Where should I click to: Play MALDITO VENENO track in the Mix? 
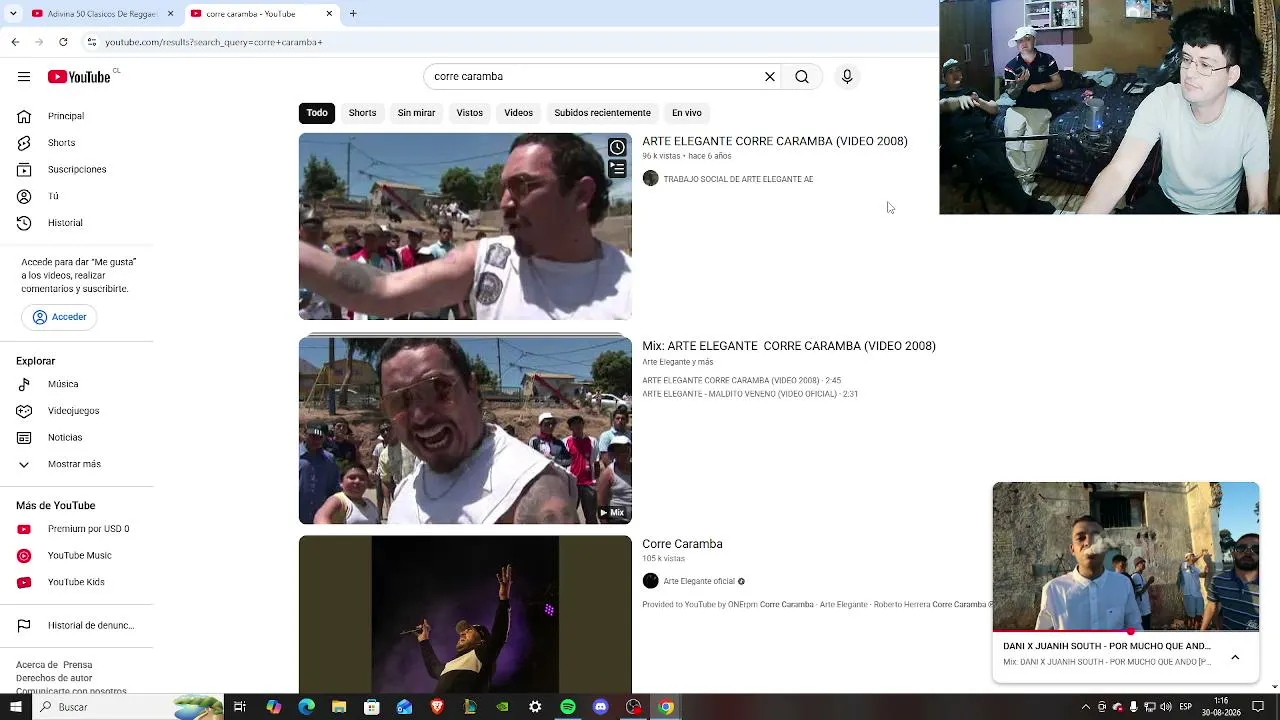tap(750, 394)
